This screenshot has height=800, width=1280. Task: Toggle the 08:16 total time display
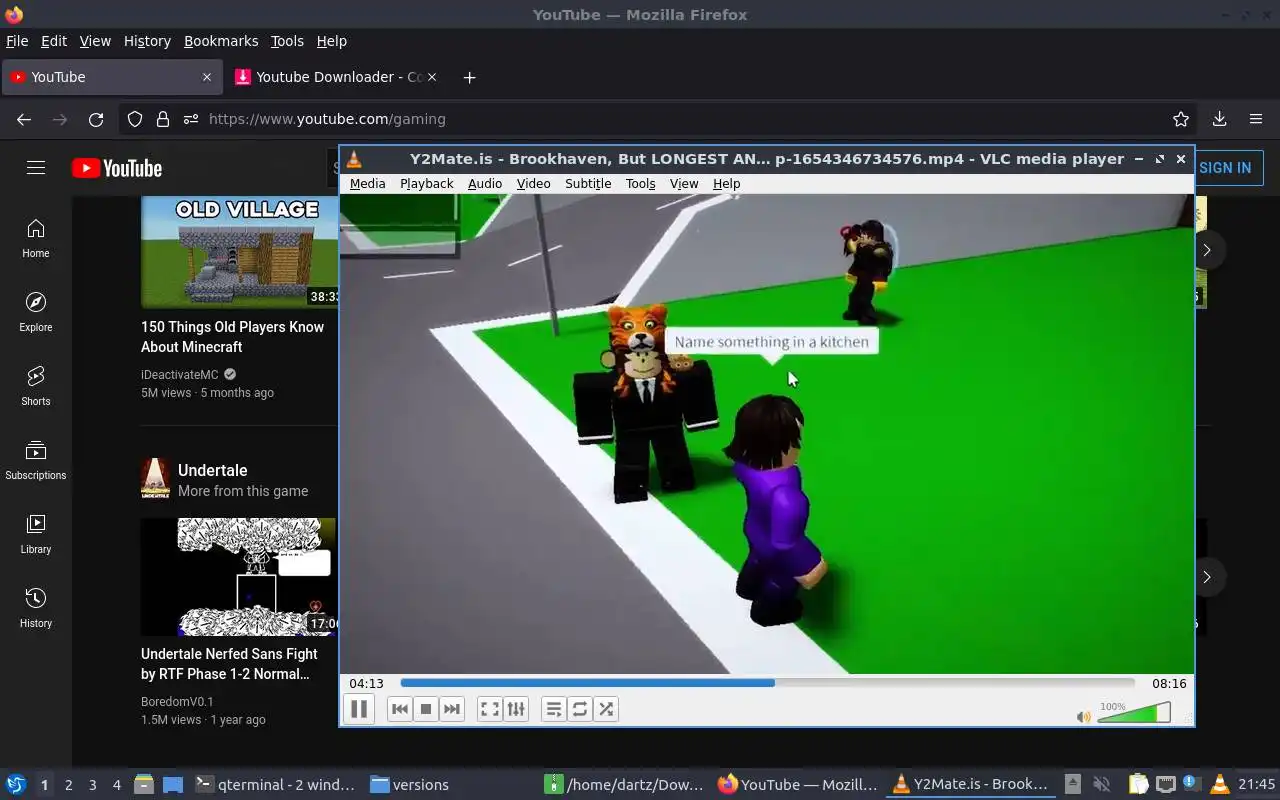[x=1169, y=684]
